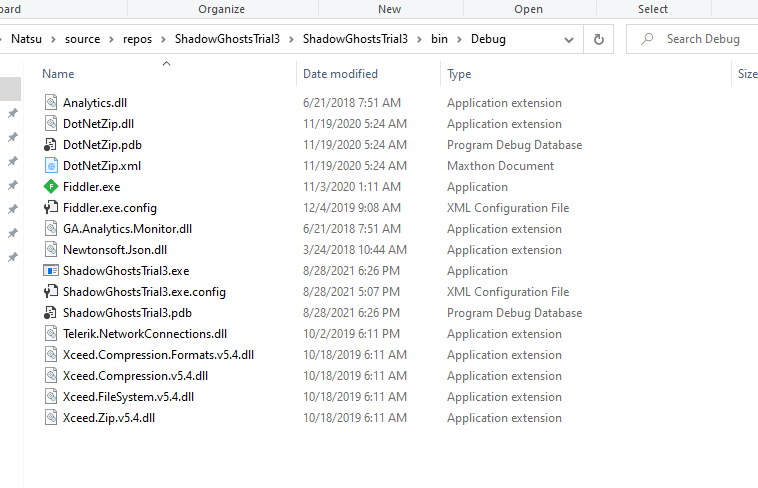Click the DotNetZip.pdb file icon

click(x=52, y=145)
